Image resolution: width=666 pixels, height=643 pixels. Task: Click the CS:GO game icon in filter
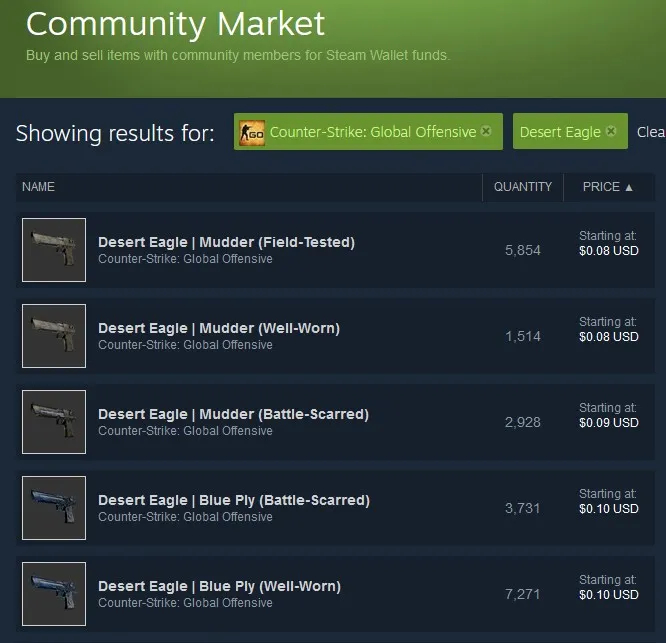(252, 133)
